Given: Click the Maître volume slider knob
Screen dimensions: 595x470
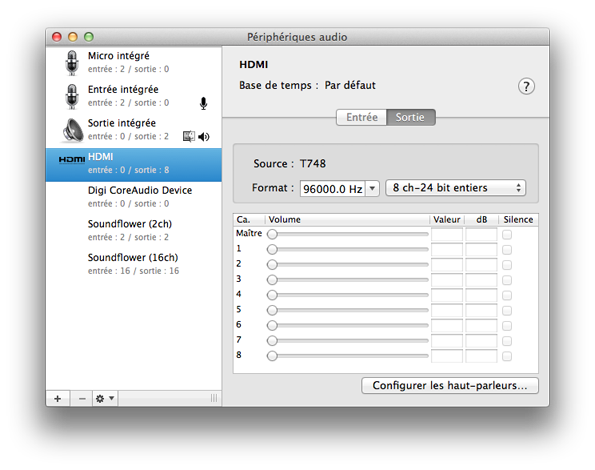Looking at the screenshot, I should pos(272,234).
